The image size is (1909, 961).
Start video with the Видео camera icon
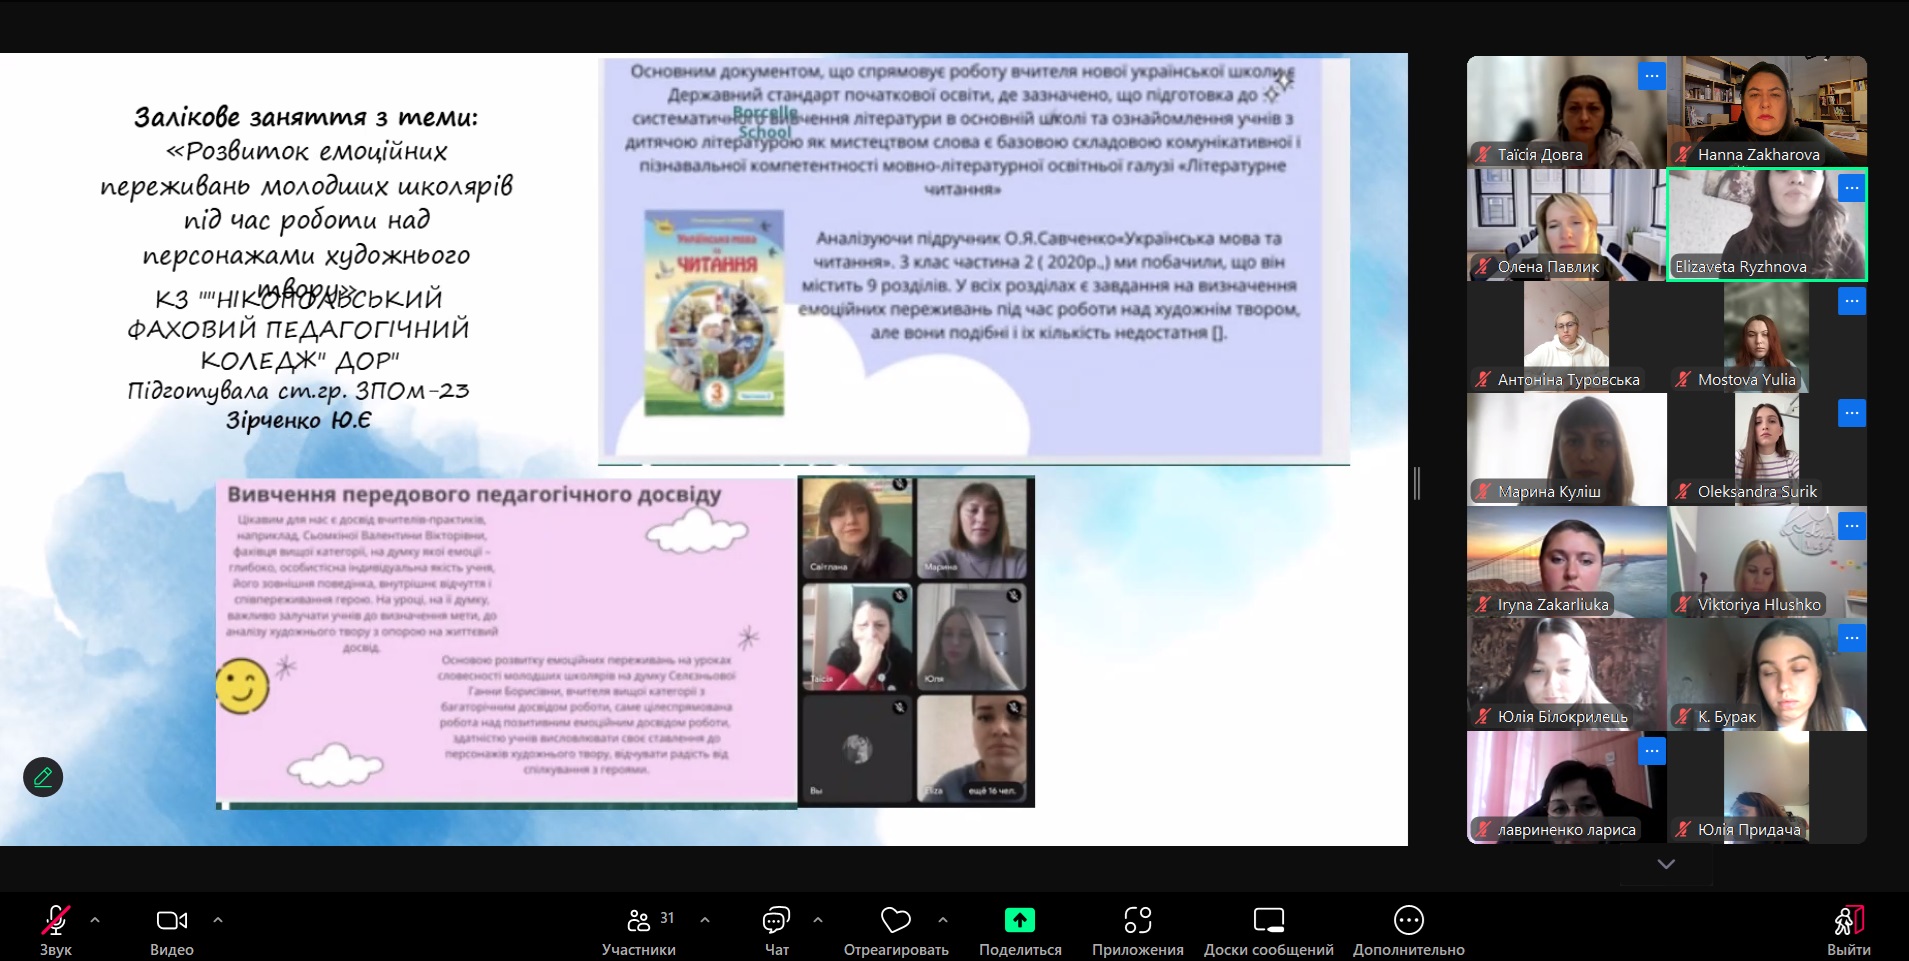(172, 919)
